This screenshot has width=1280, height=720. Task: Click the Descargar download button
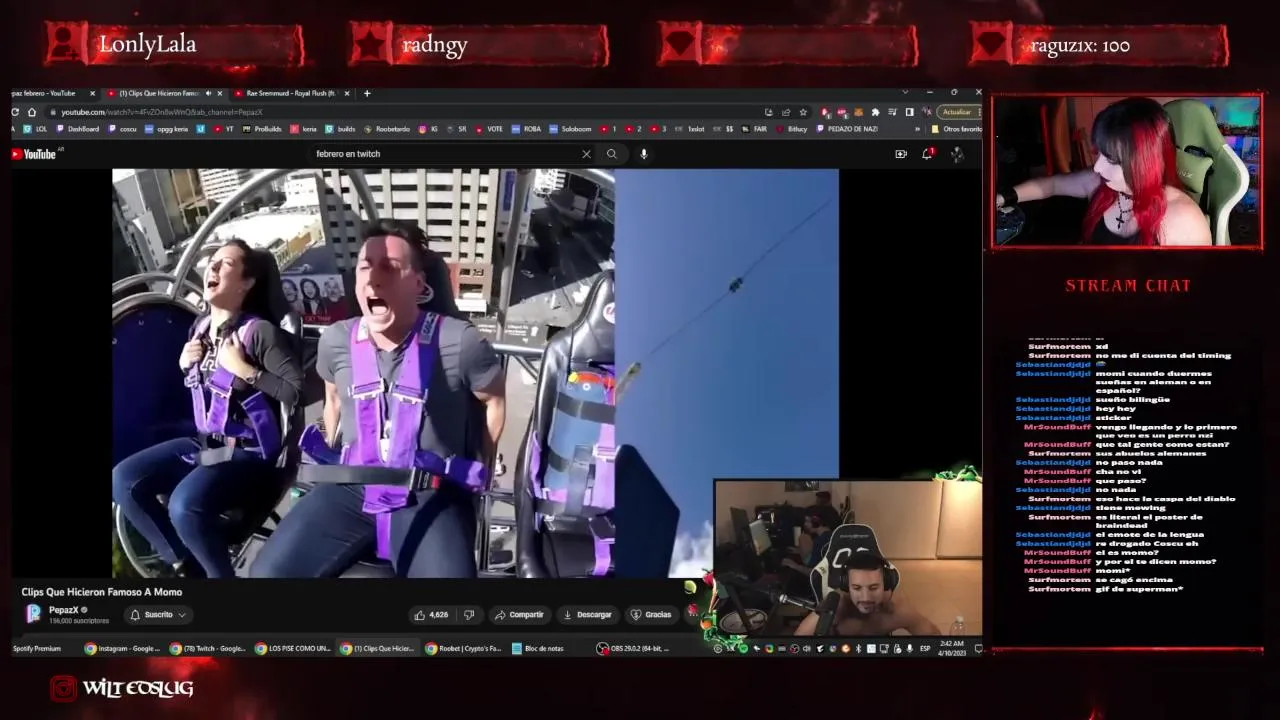click(x=587, y=615)
